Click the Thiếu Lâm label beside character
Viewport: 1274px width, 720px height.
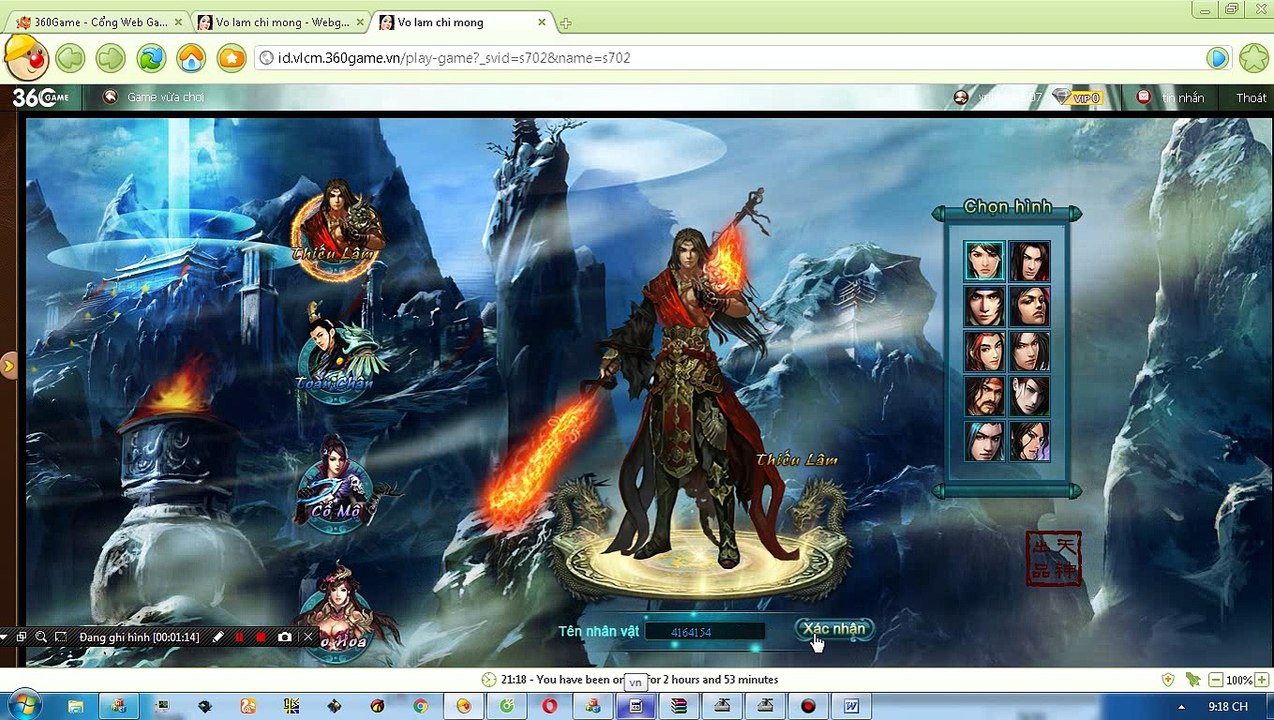click(797, 460)
